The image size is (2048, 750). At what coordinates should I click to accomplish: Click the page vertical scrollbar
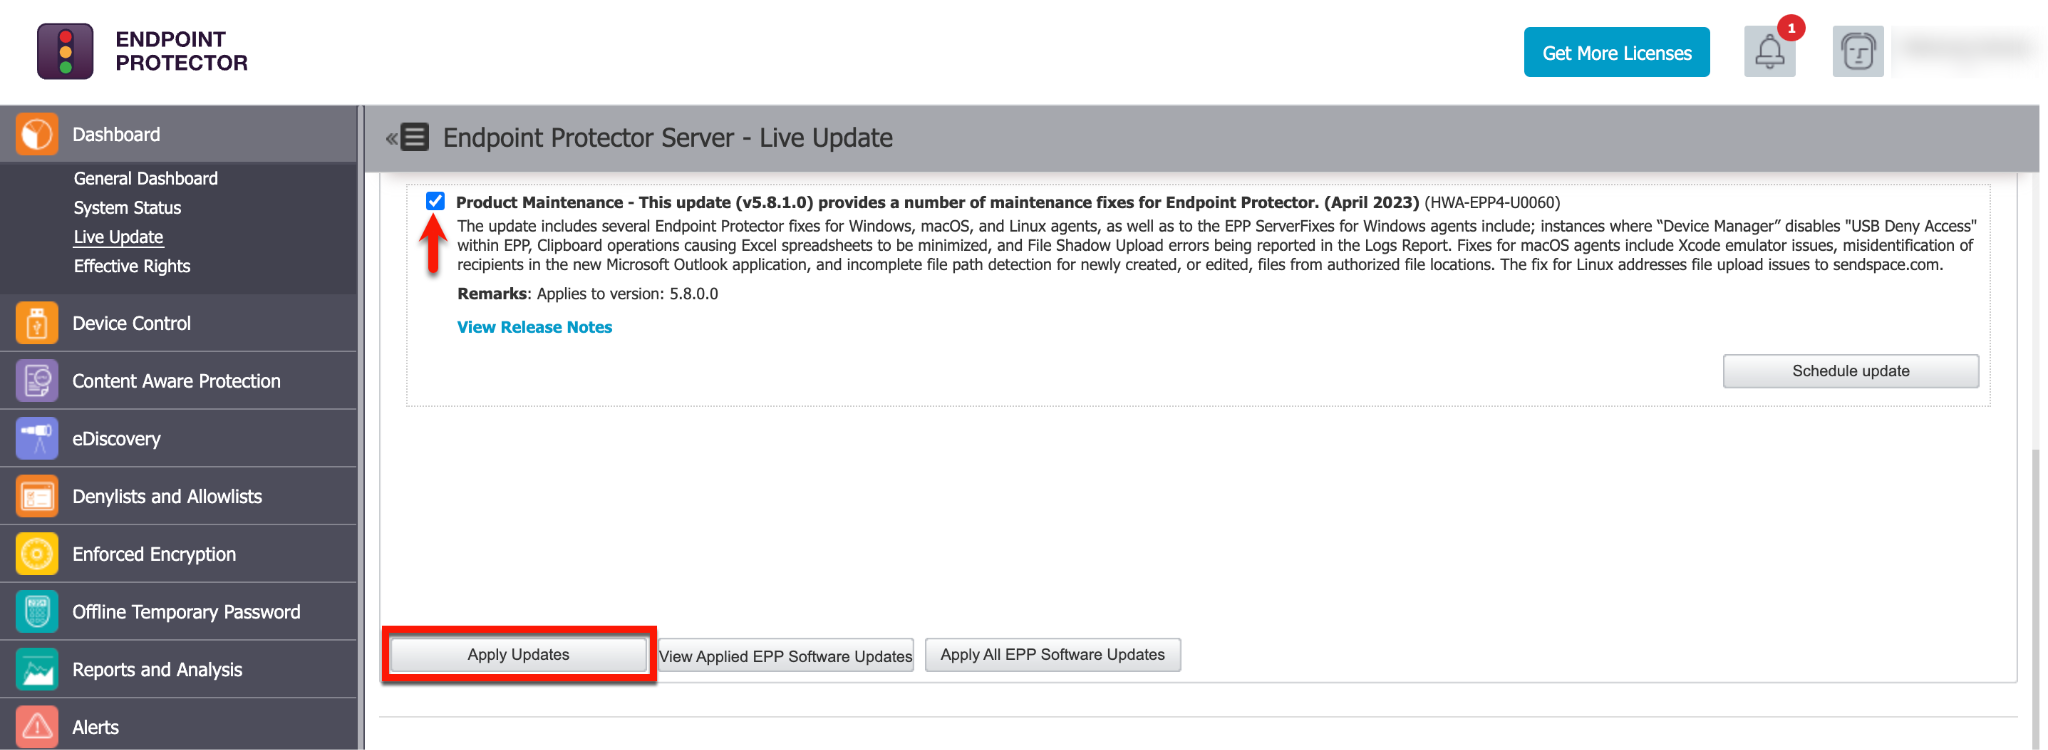point(2035,598)
